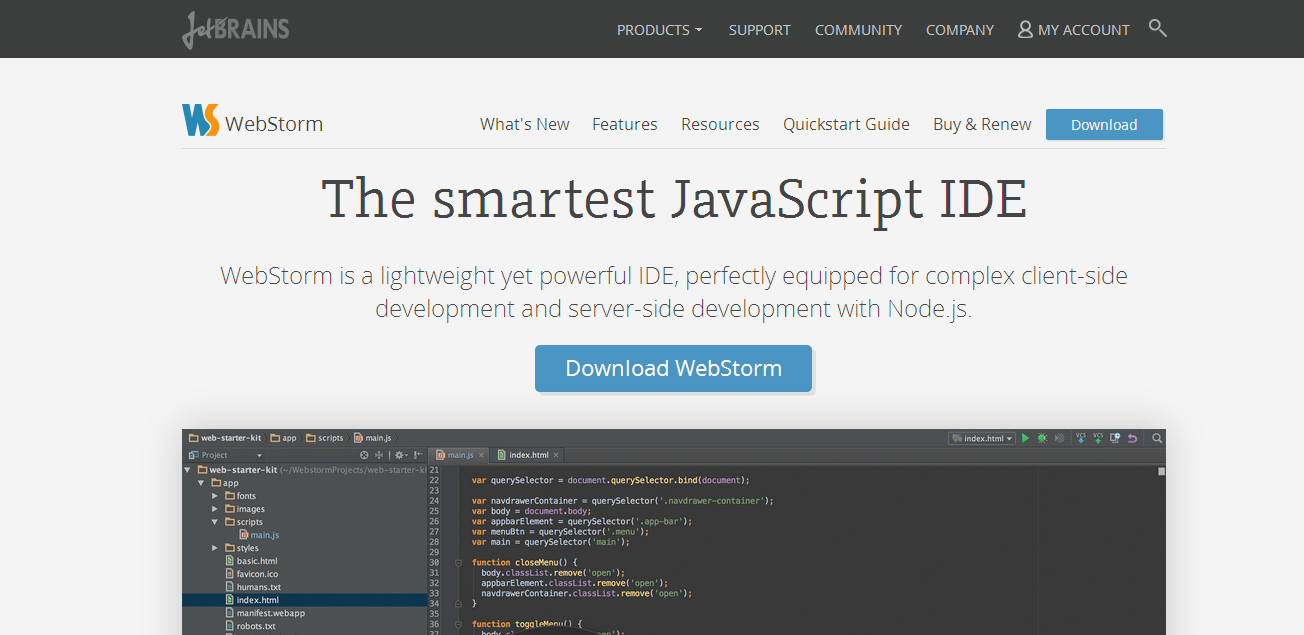
Task: Open the index.html run configuration dropdown
Action: pos(983,438)
